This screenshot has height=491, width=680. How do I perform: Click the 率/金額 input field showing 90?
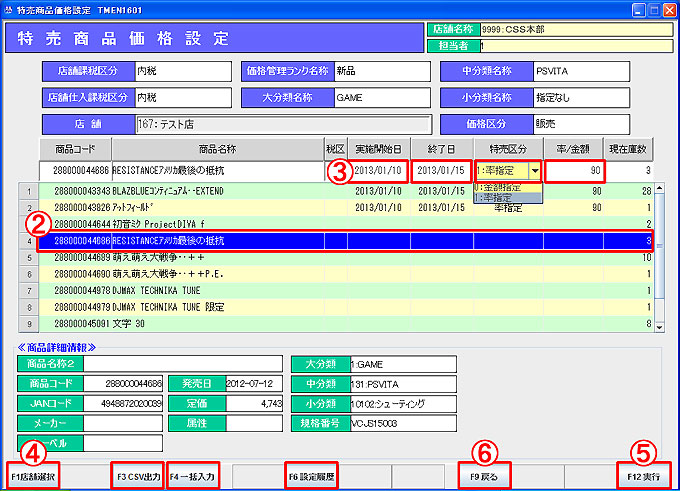pyautogui.click(x=574, y=171)
